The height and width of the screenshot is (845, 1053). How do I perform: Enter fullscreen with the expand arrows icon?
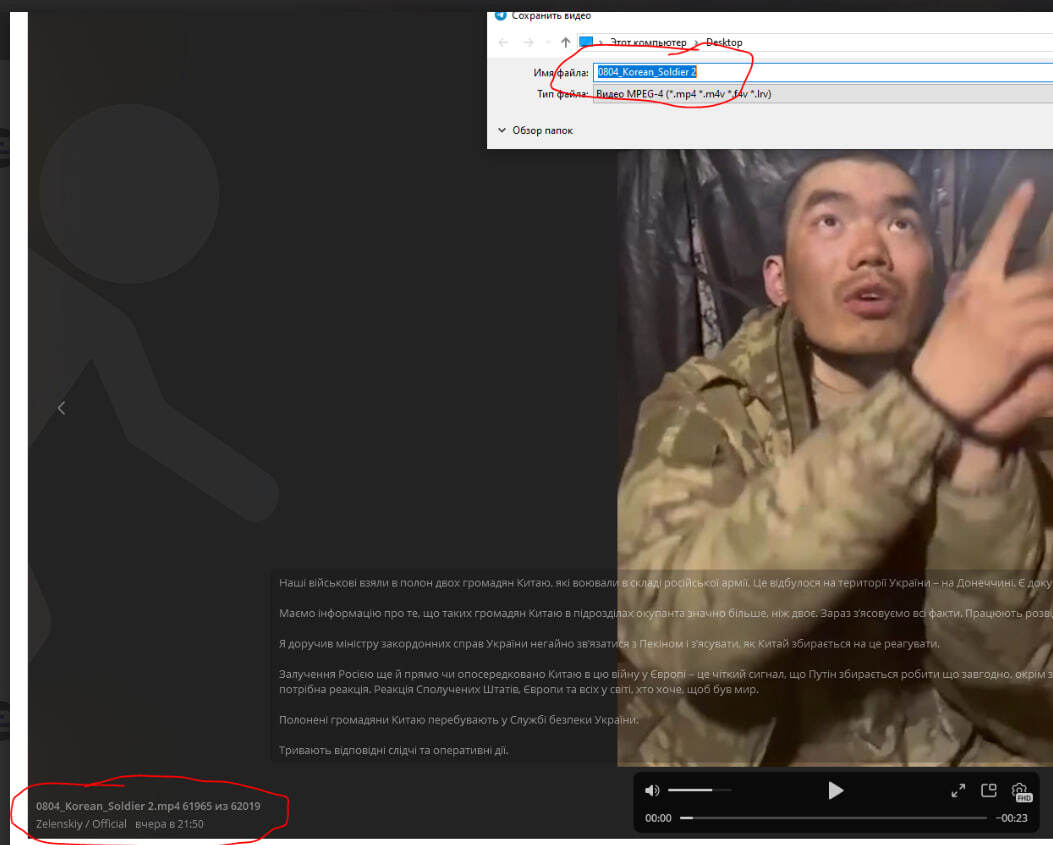pyautogui.click(x=958, y=791)
